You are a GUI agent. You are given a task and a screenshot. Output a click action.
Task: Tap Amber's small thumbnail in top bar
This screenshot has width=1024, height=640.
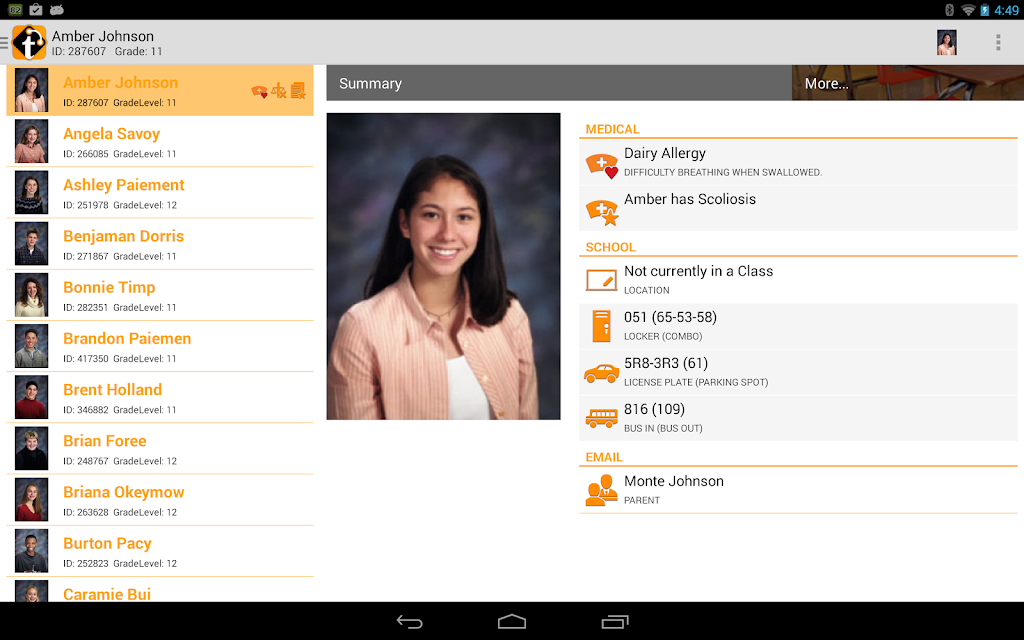(946, 42)
